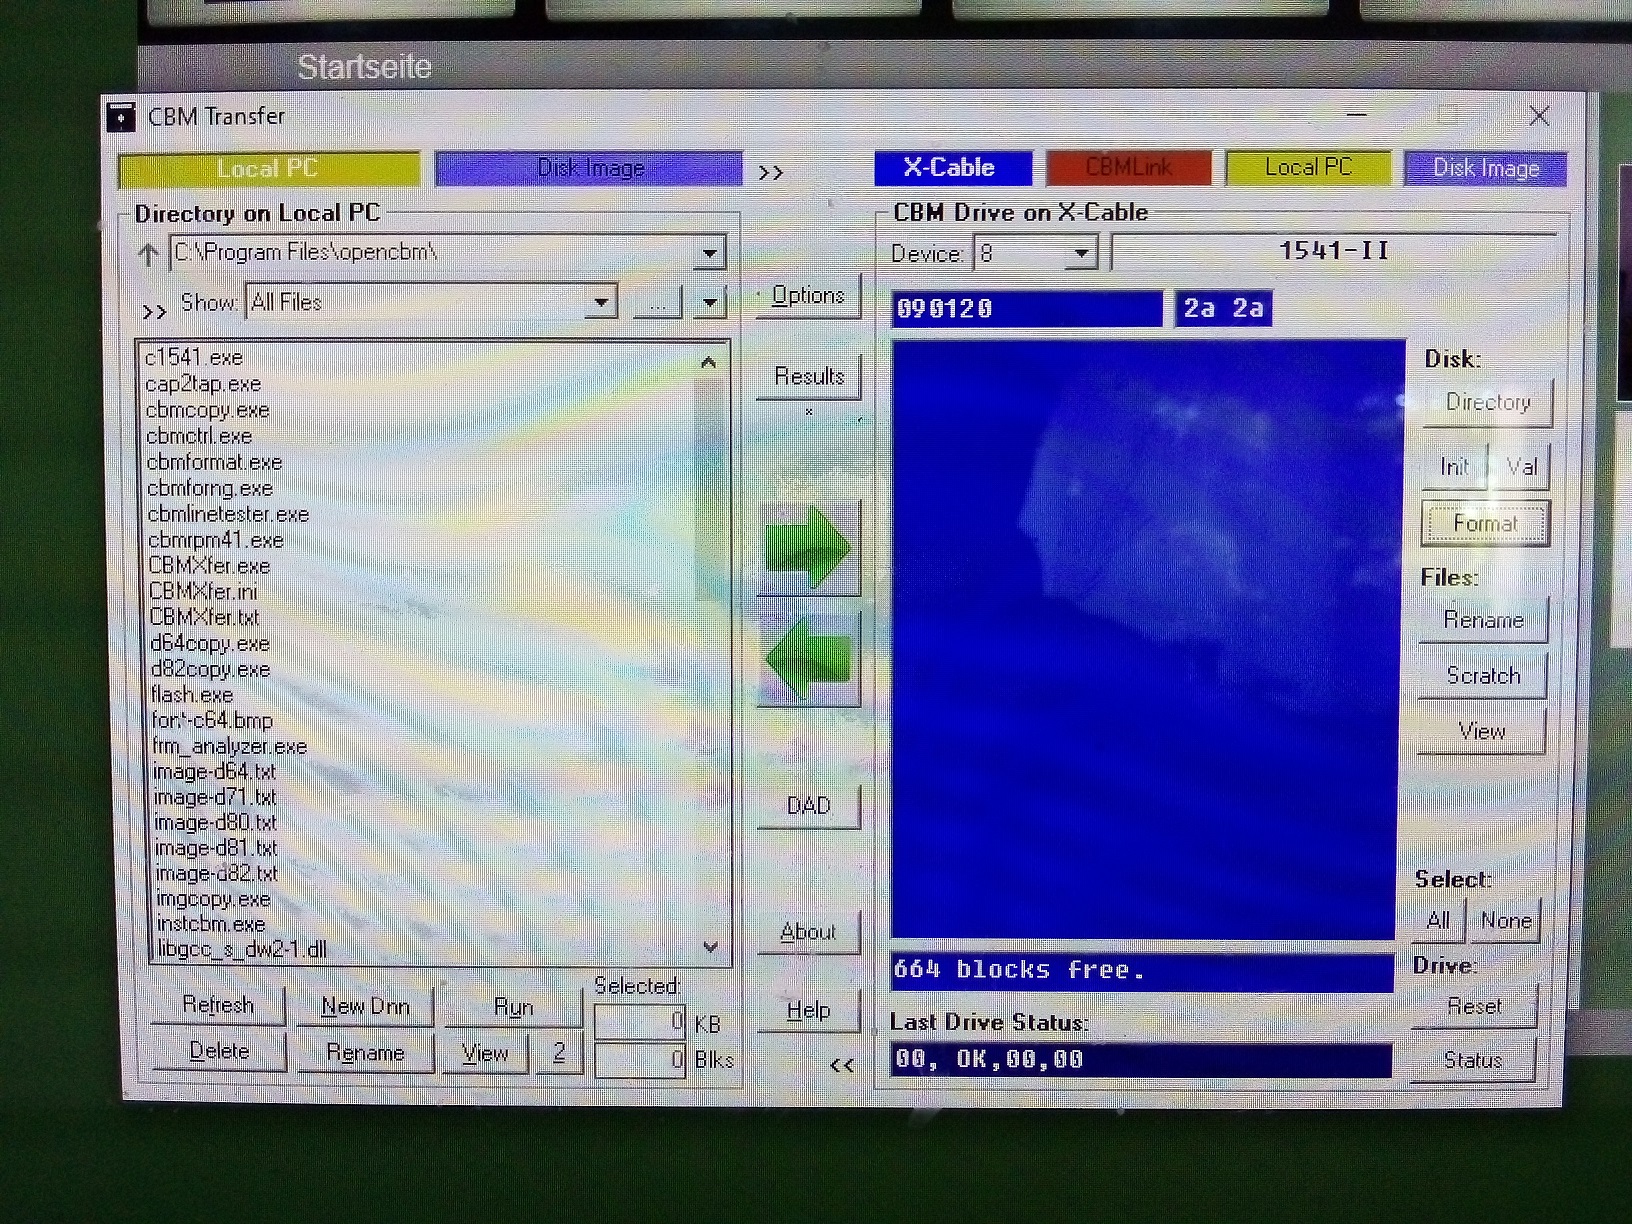The height and width of the screenshot is (1224, 1632).
Task: Switch to the X-Cable tab
Action: [x=951, y=168]
